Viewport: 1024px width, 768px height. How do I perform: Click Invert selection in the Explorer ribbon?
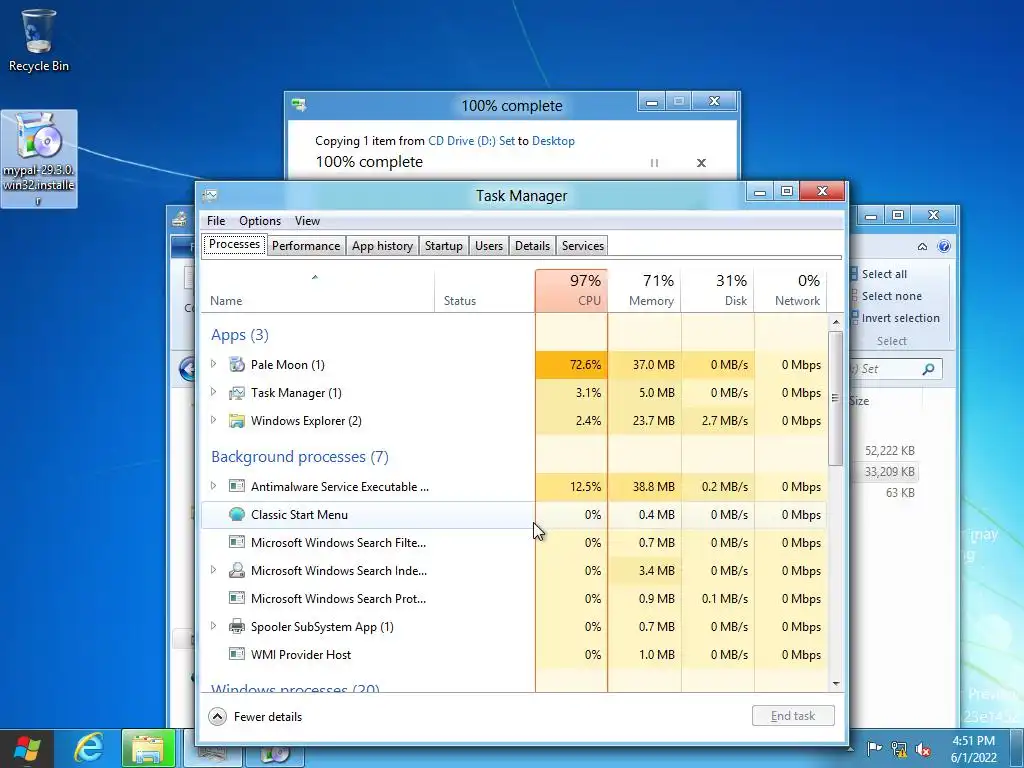tap(901, 319)
